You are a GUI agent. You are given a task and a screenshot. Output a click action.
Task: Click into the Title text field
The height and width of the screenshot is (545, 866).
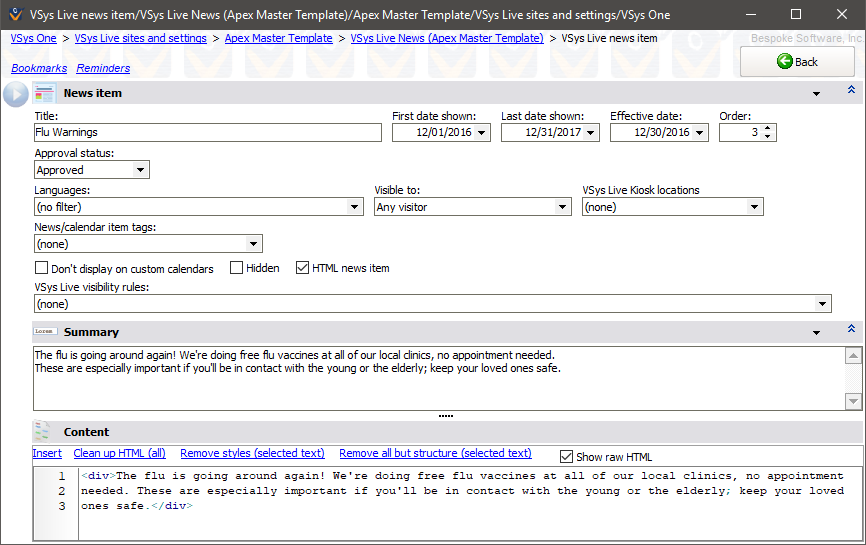click(x=207, y=132)
